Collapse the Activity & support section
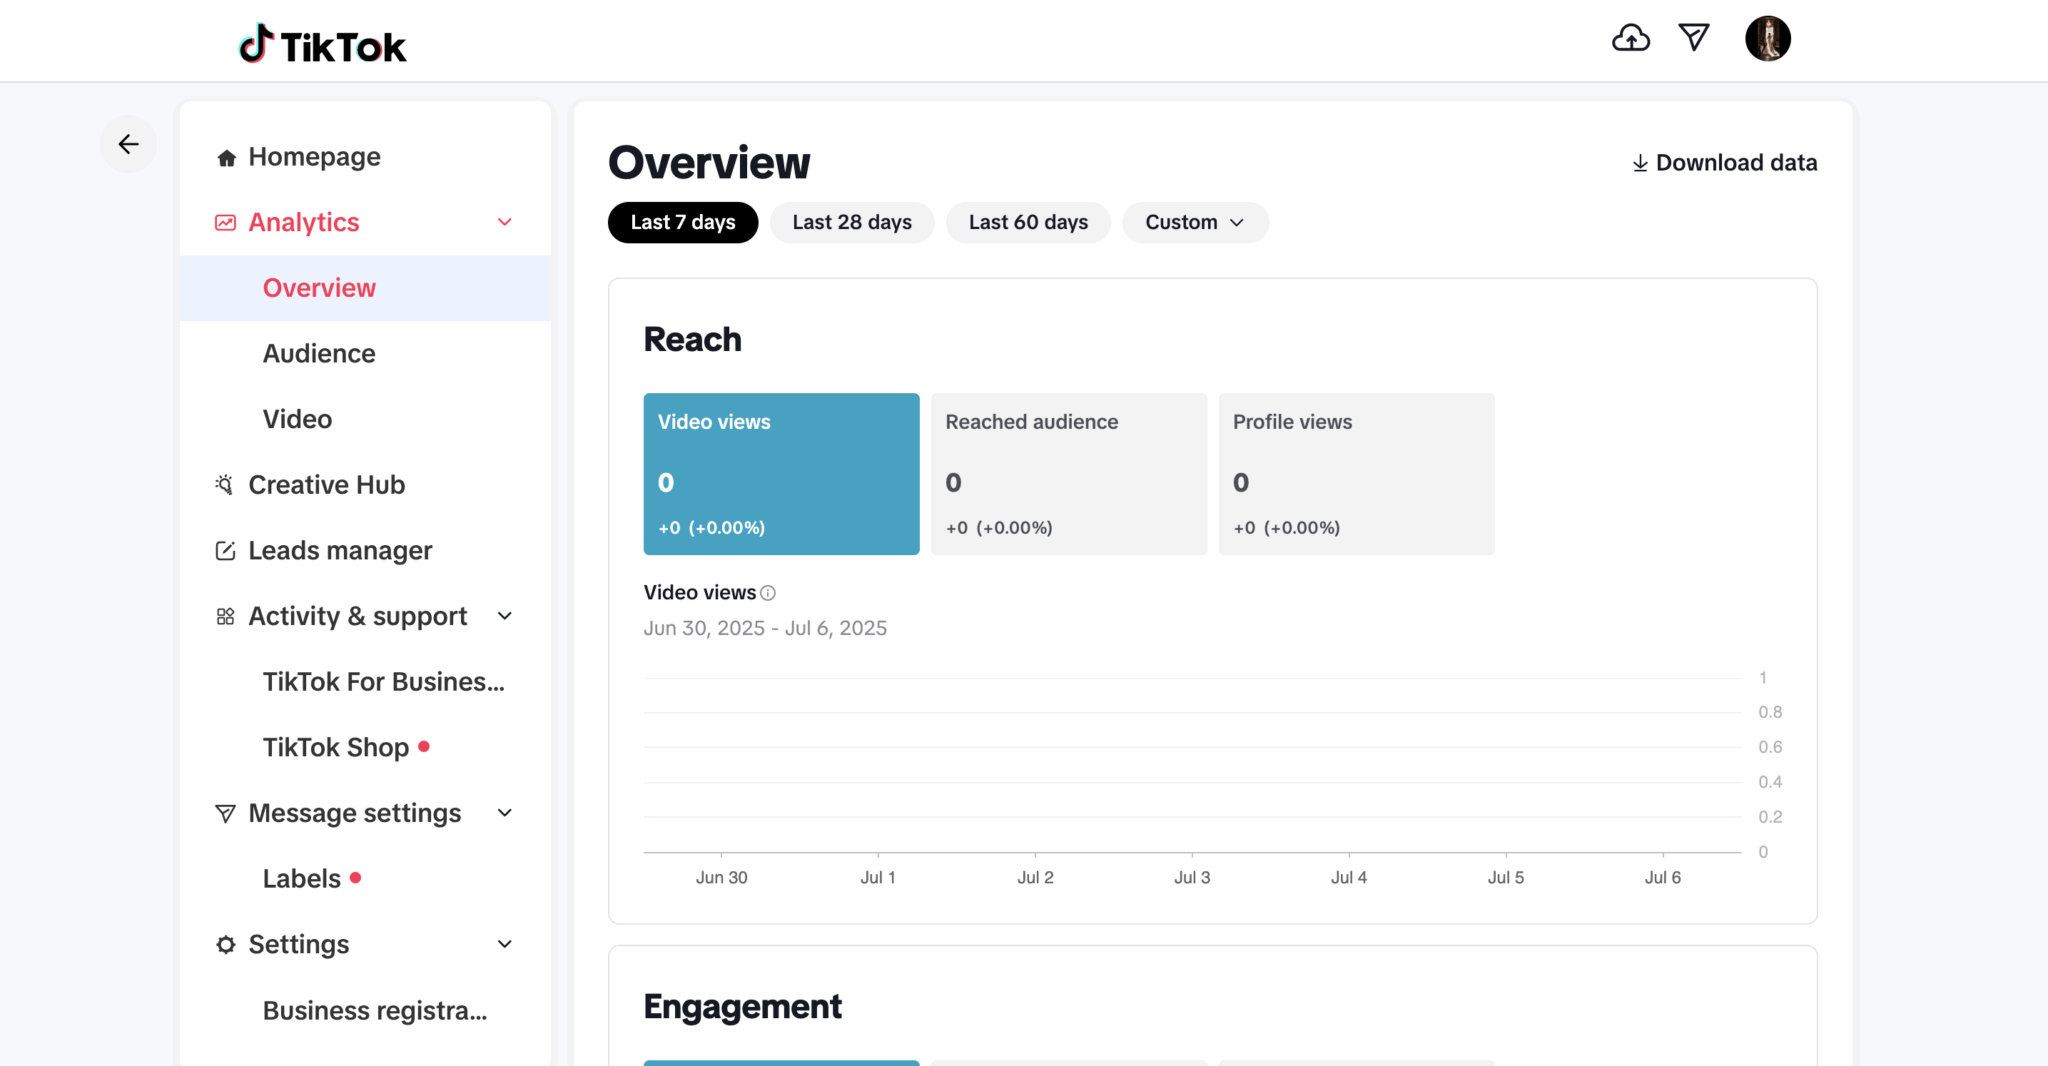The width and height of the screenshot is (2048, 1066). click(505, 616)
